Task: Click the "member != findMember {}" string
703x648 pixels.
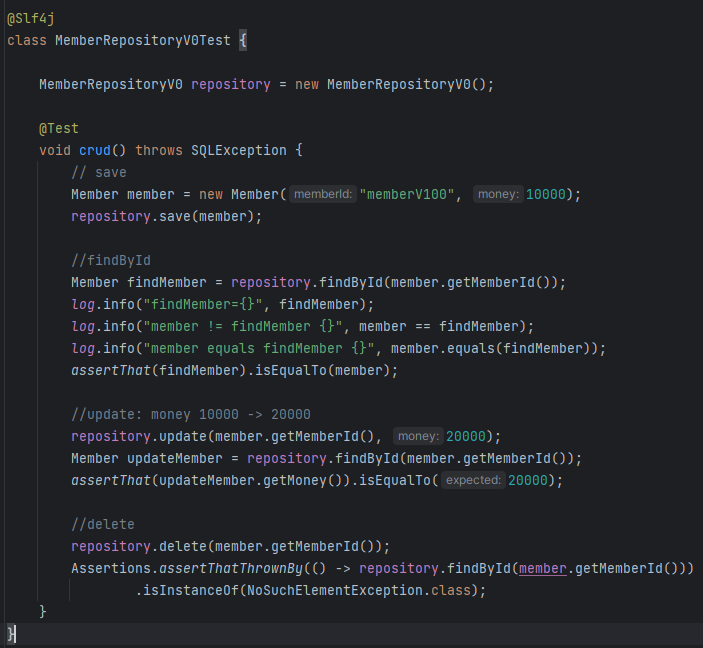Action: [242, 326]
